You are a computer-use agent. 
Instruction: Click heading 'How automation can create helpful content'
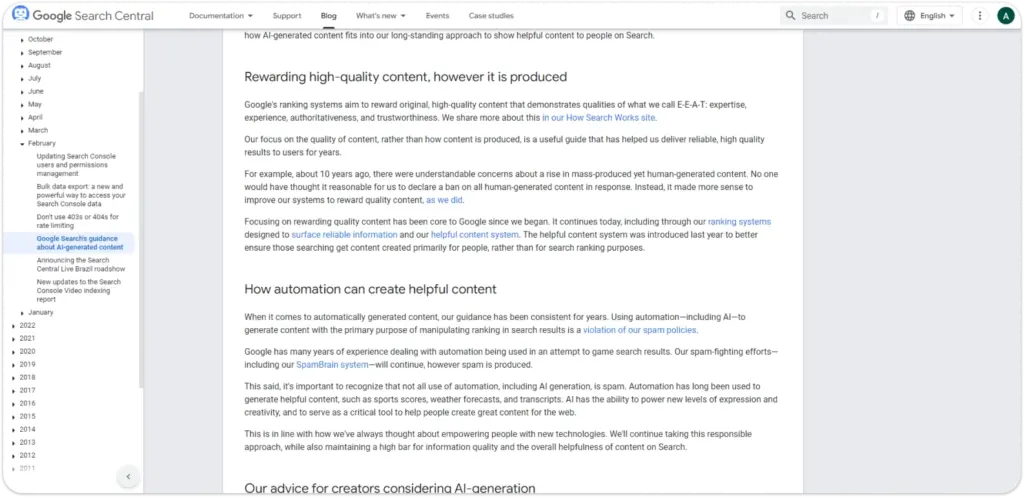tap(370, 289)
